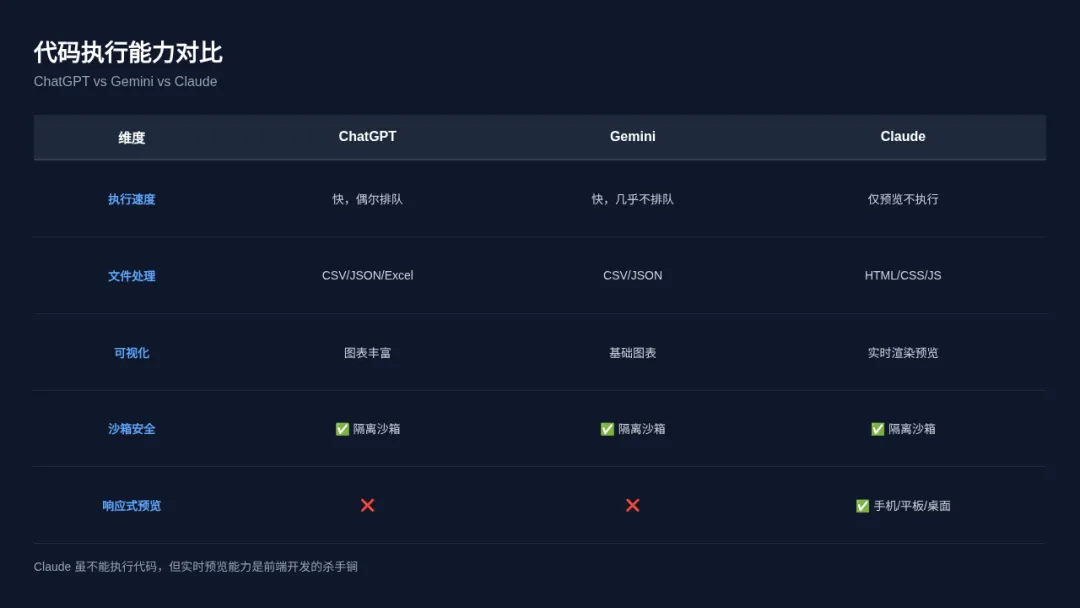Click the cell HTML/CSS/JS
Screen dimensions: 1080x608
point(903,275)
